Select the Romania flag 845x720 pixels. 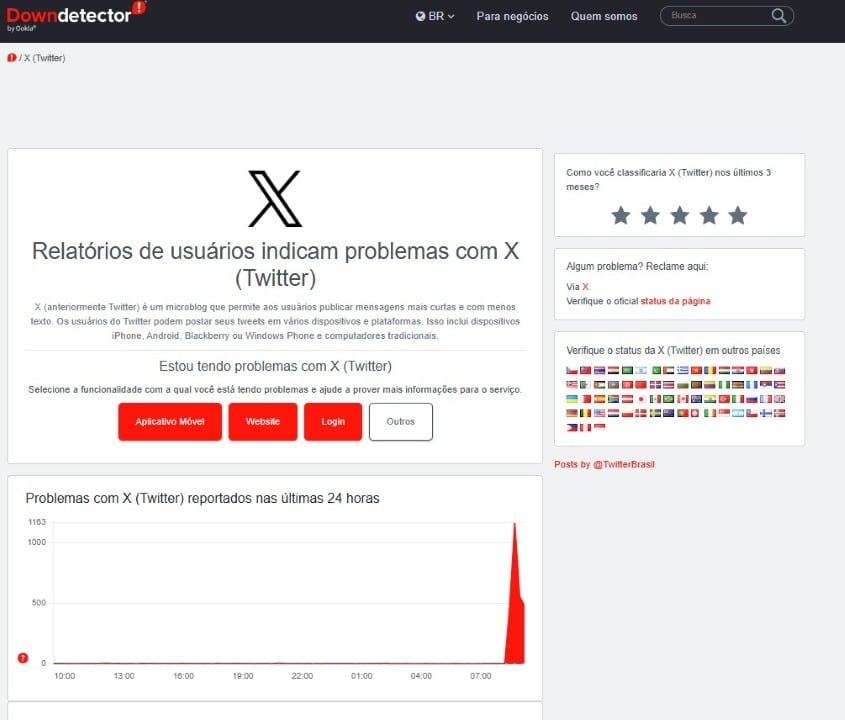(710, 370)
